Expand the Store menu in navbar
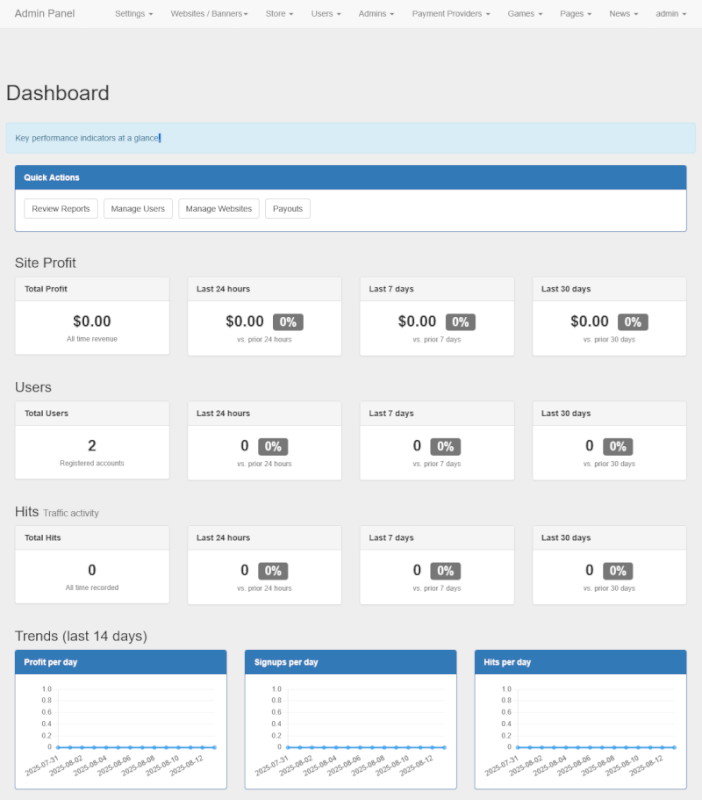Screen dimensions: 702x800 279,15
